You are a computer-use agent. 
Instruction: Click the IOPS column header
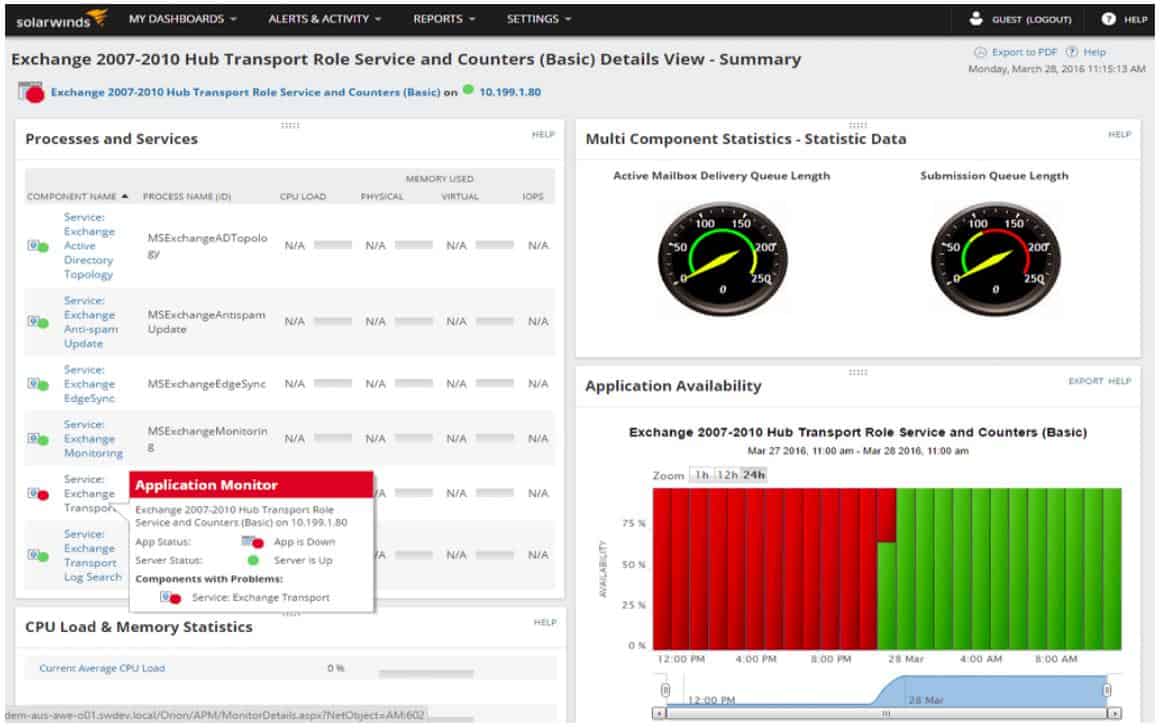pyautogui.click(x=533, y=197)
